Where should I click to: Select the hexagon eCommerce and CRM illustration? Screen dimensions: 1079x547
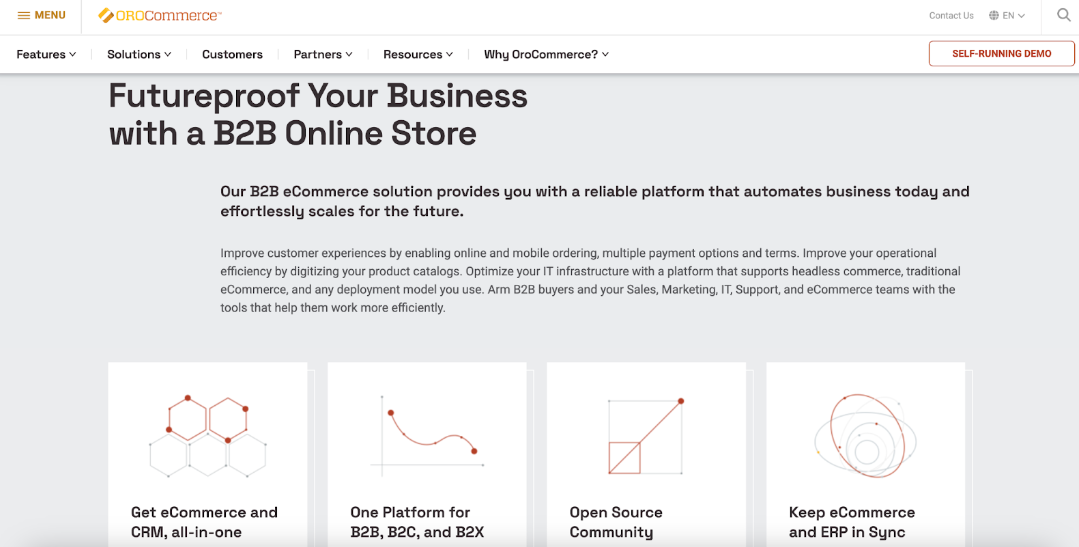point(208,437)
